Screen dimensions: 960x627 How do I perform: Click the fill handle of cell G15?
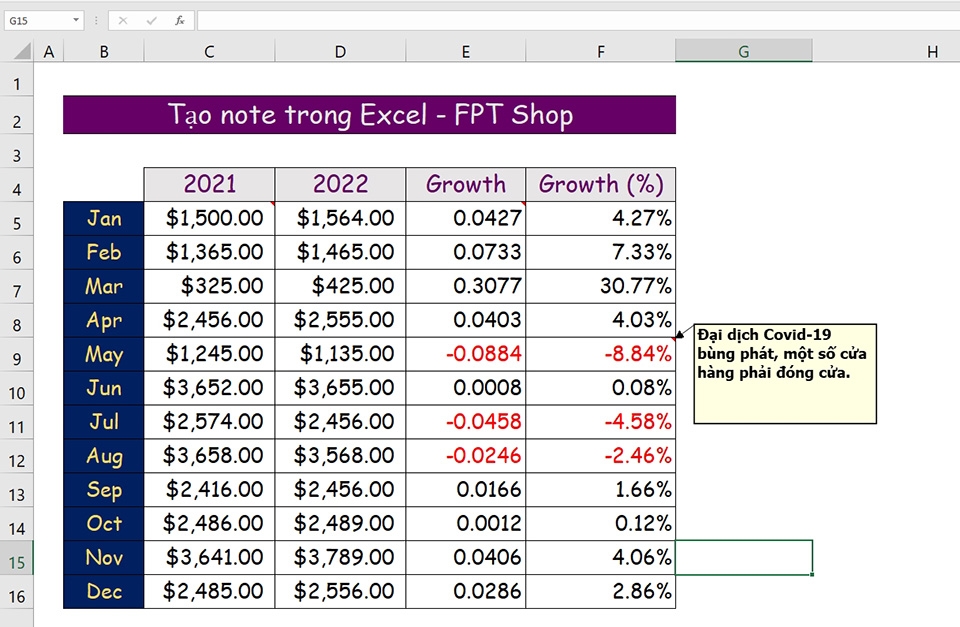(x=812, y=574)
